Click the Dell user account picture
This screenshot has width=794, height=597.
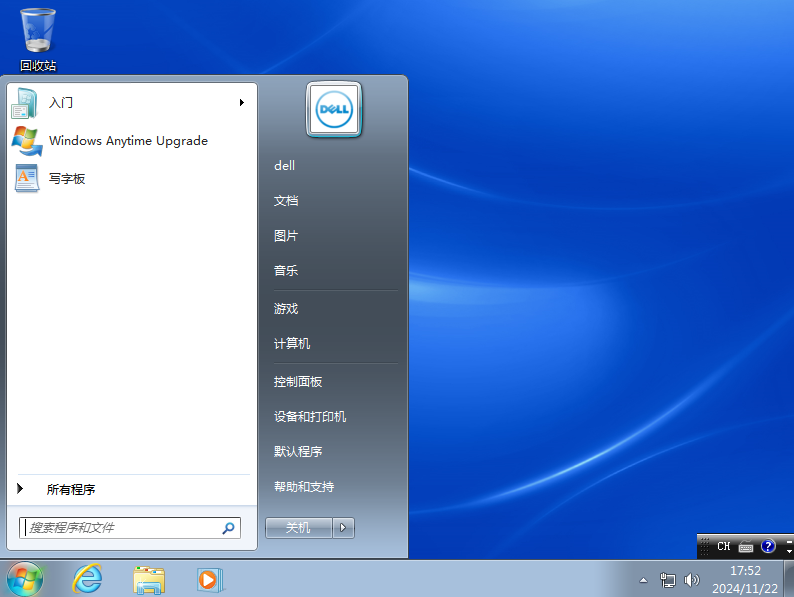point(334,109)
